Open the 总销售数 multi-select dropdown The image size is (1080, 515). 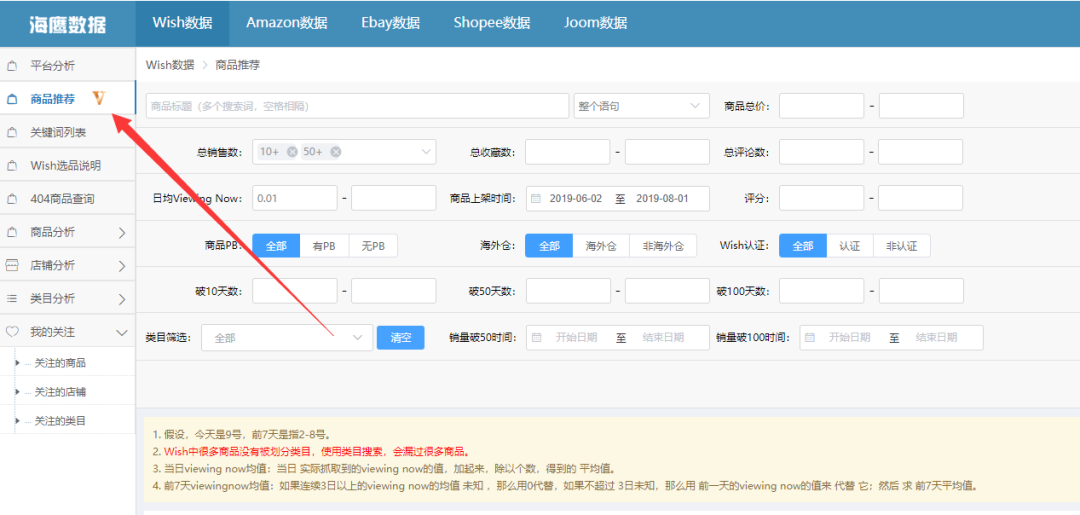point(344,151)
